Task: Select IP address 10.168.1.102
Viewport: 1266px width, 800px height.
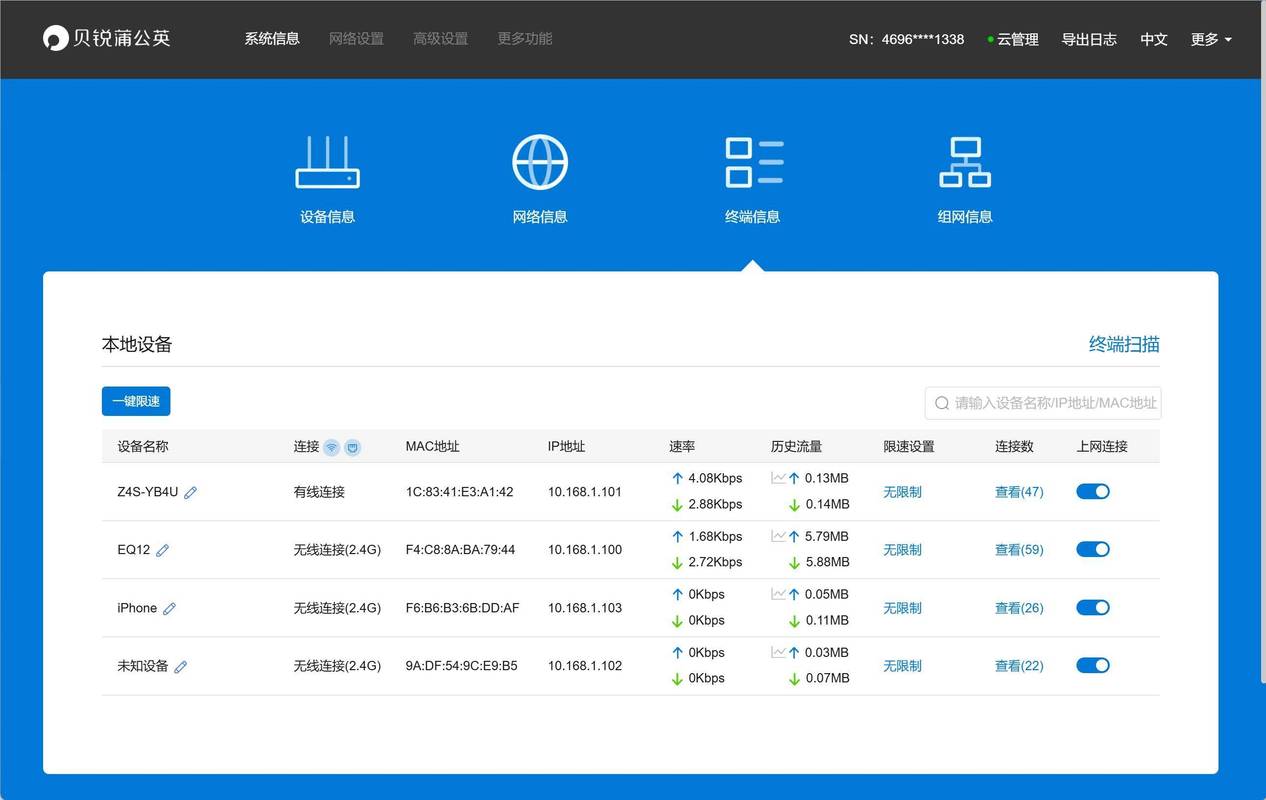Action: (x=585, y=666)
